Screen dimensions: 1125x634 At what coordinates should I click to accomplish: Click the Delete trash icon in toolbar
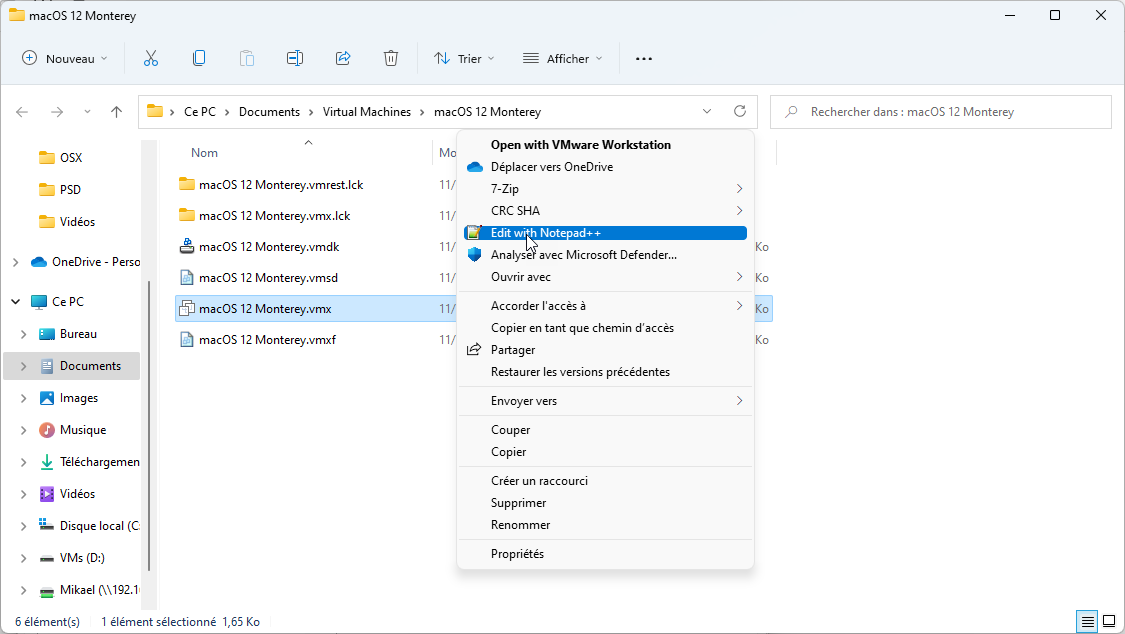tap(391, 59)
